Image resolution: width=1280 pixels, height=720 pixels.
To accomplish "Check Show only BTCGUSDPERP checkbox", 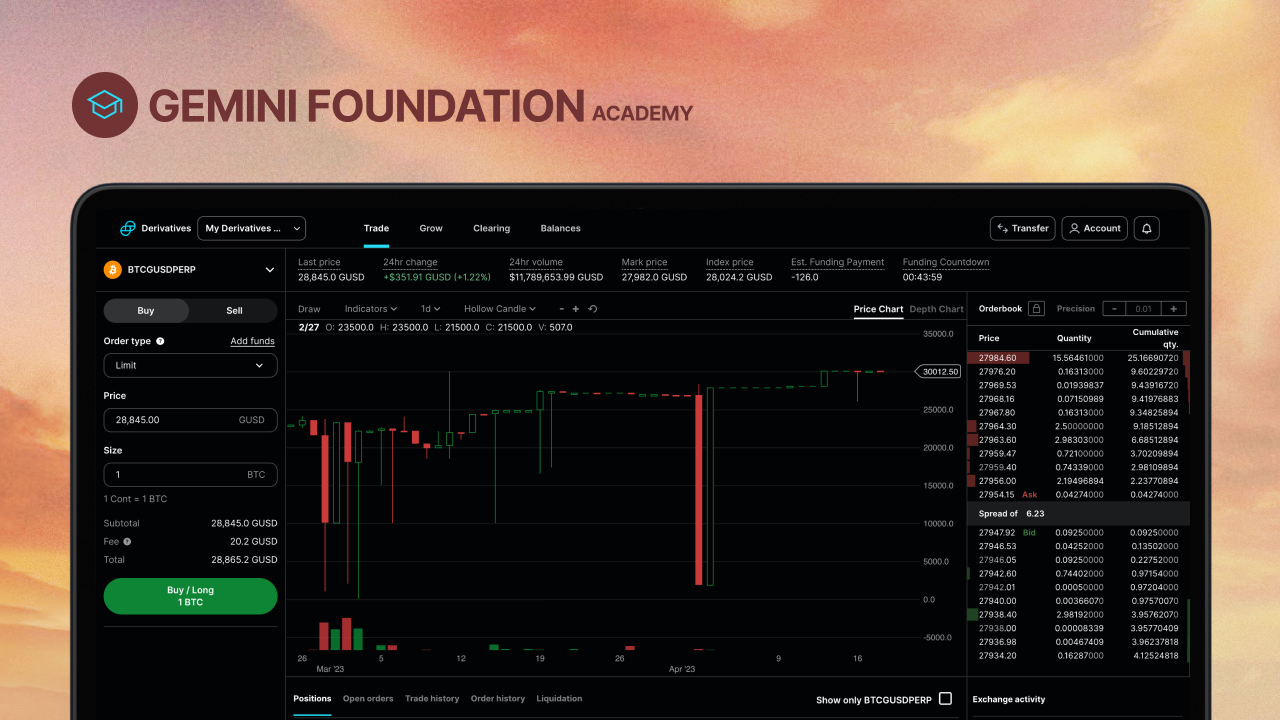I will point(945,699).
